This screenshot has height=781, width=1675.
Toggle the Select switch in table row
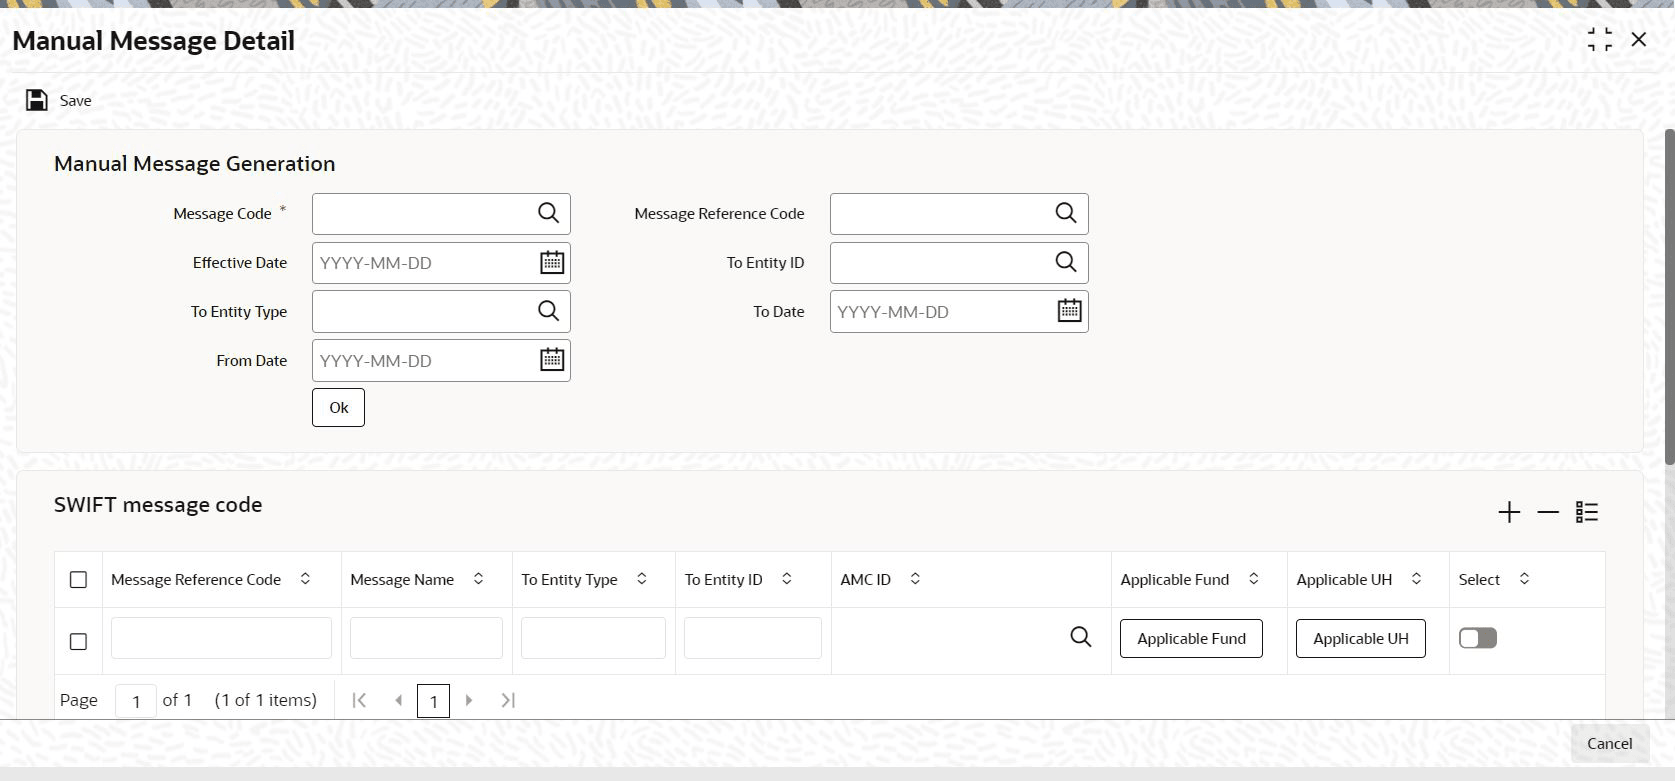(1478, 638)
